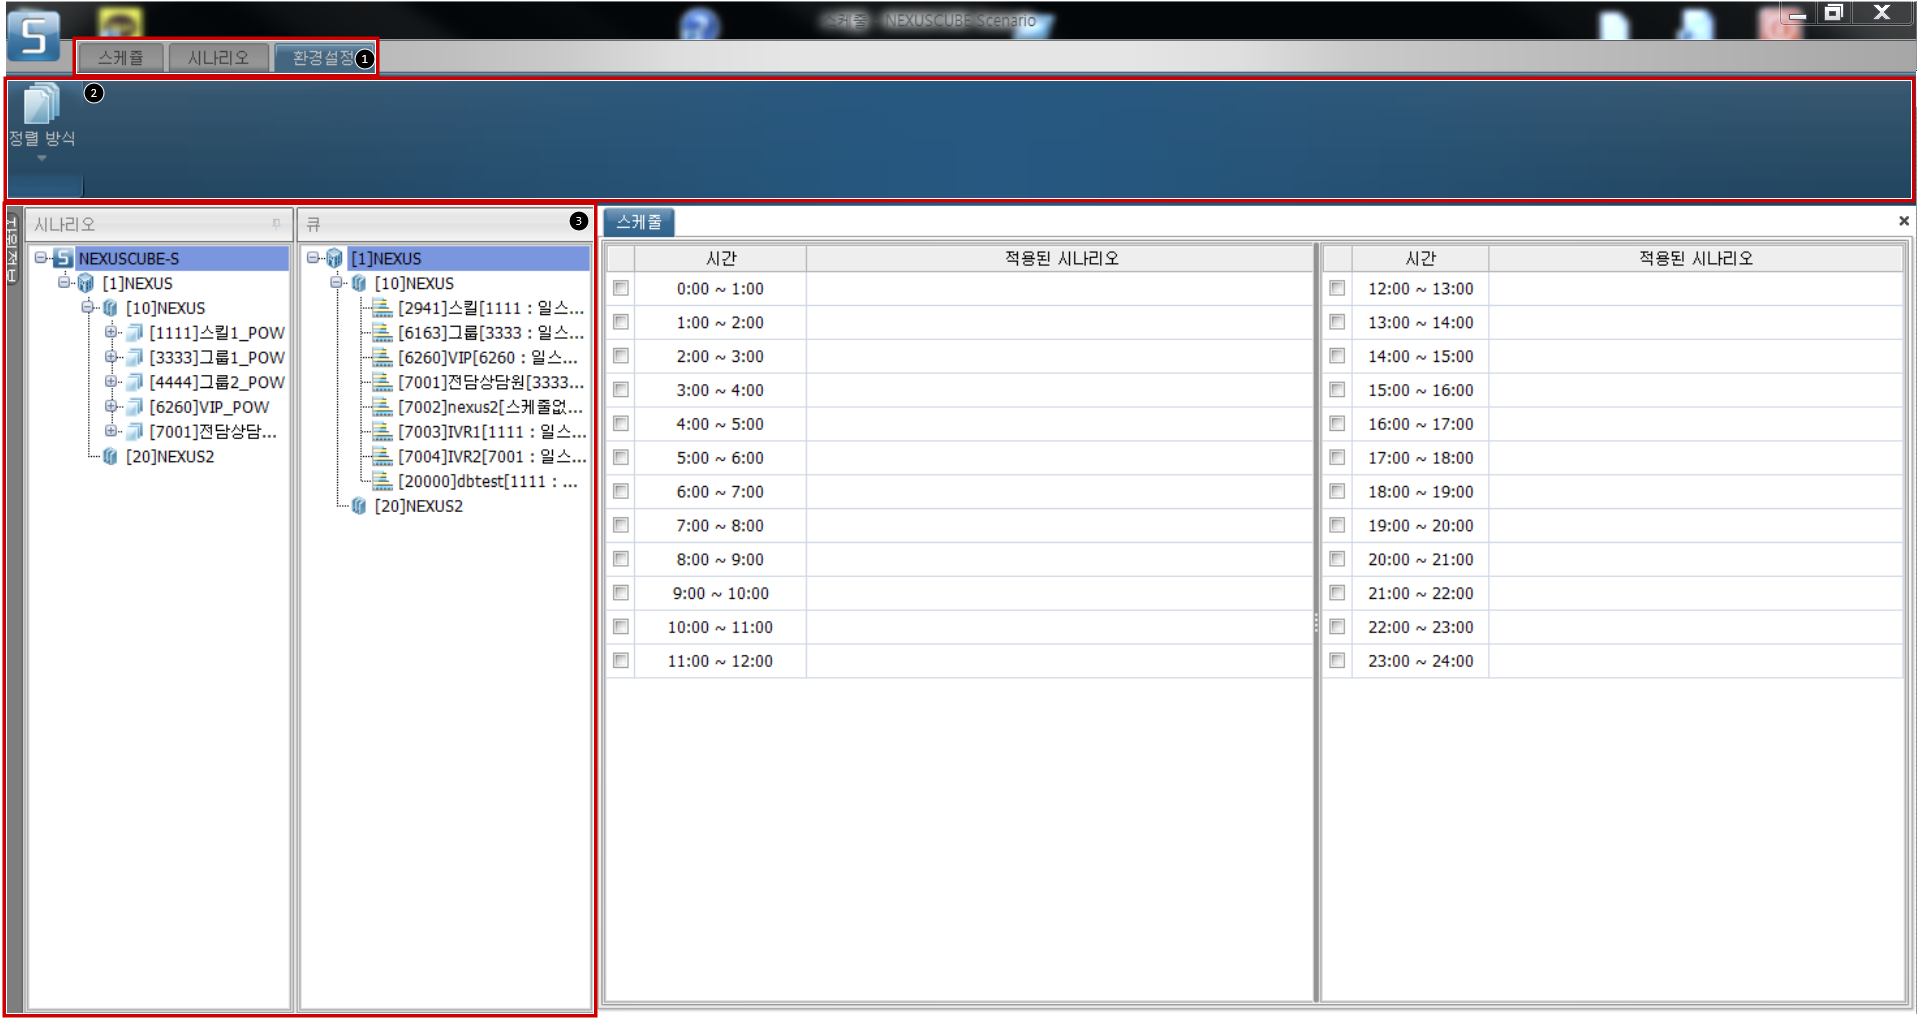Check the 23:00 ~ 24:00 time slot
Image resolution: width=1918 pixels, height=1019 pixels.
[x=1337, y=661]
